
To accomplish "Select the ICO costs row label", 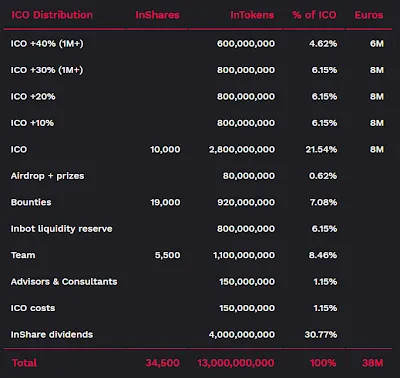I will (33, 308).
